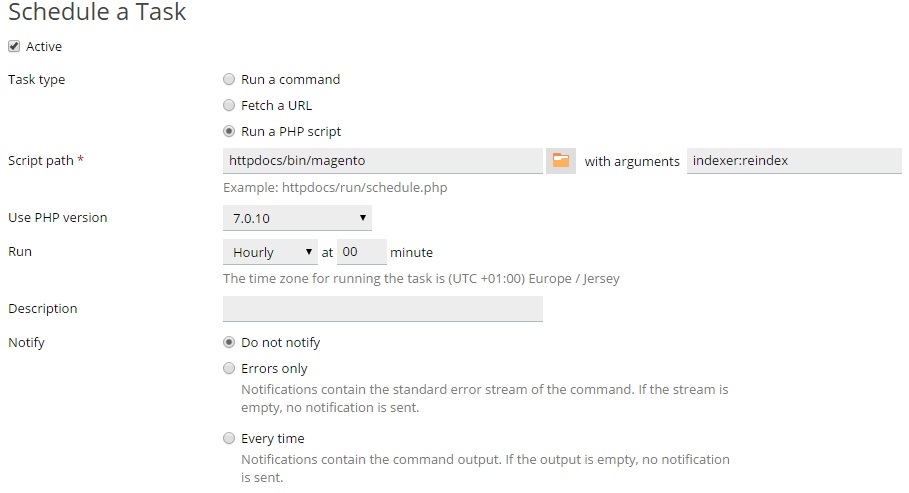This screenshot has width=909, height=493.
Task: Click the Run a PHP script label
Action: point(291,131)
